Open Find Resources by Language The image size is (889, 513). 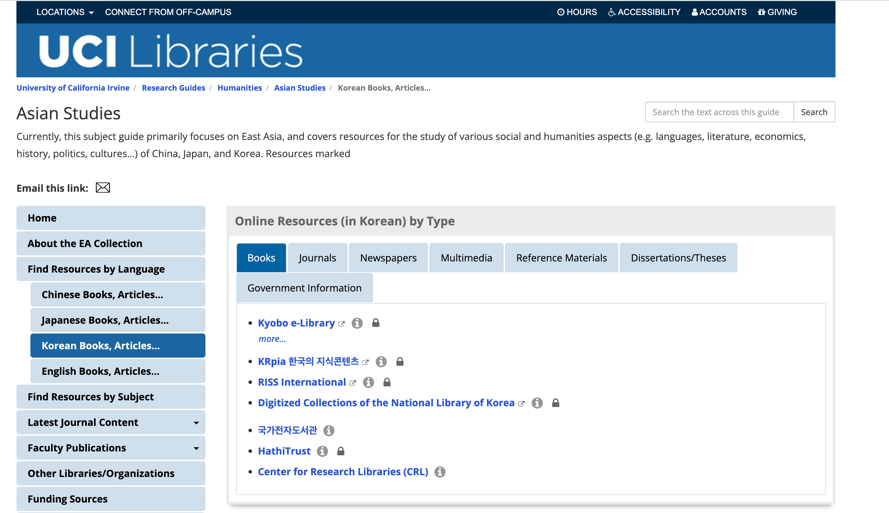(111, 269)
